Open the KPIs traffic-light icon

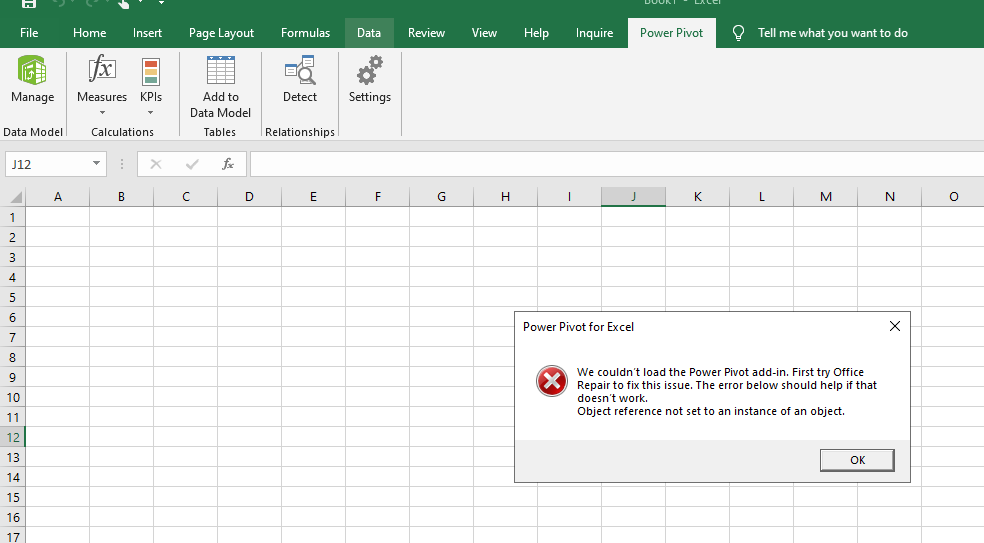click(151, 72)
